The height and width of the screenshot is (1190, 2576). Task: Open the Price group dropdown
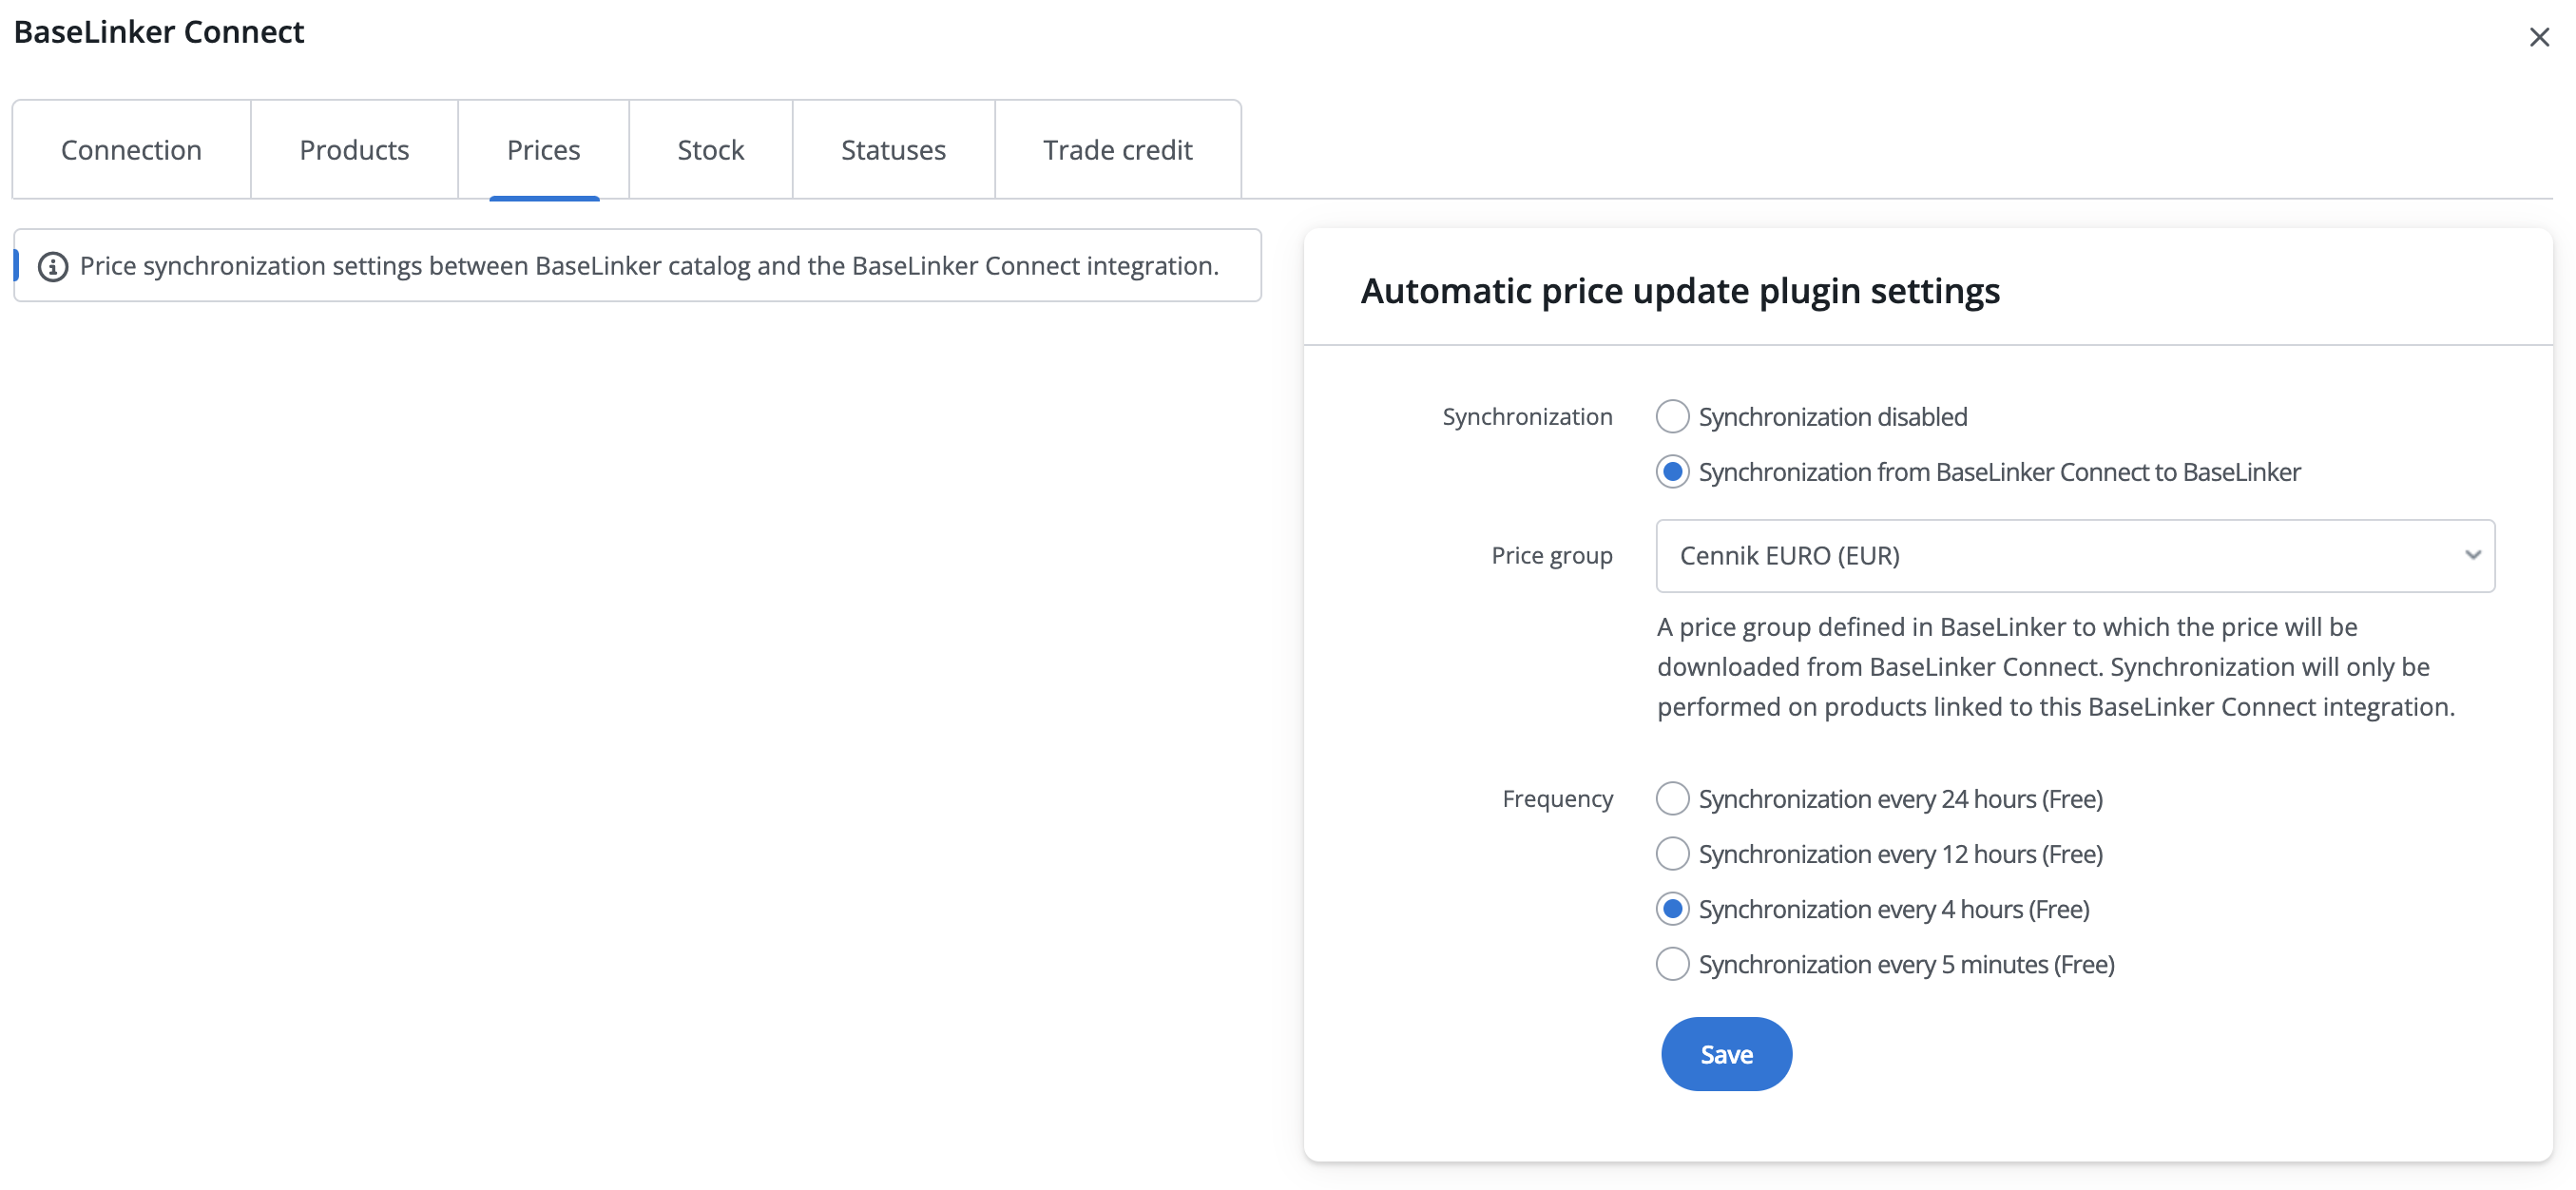[x=2060, y=556]
